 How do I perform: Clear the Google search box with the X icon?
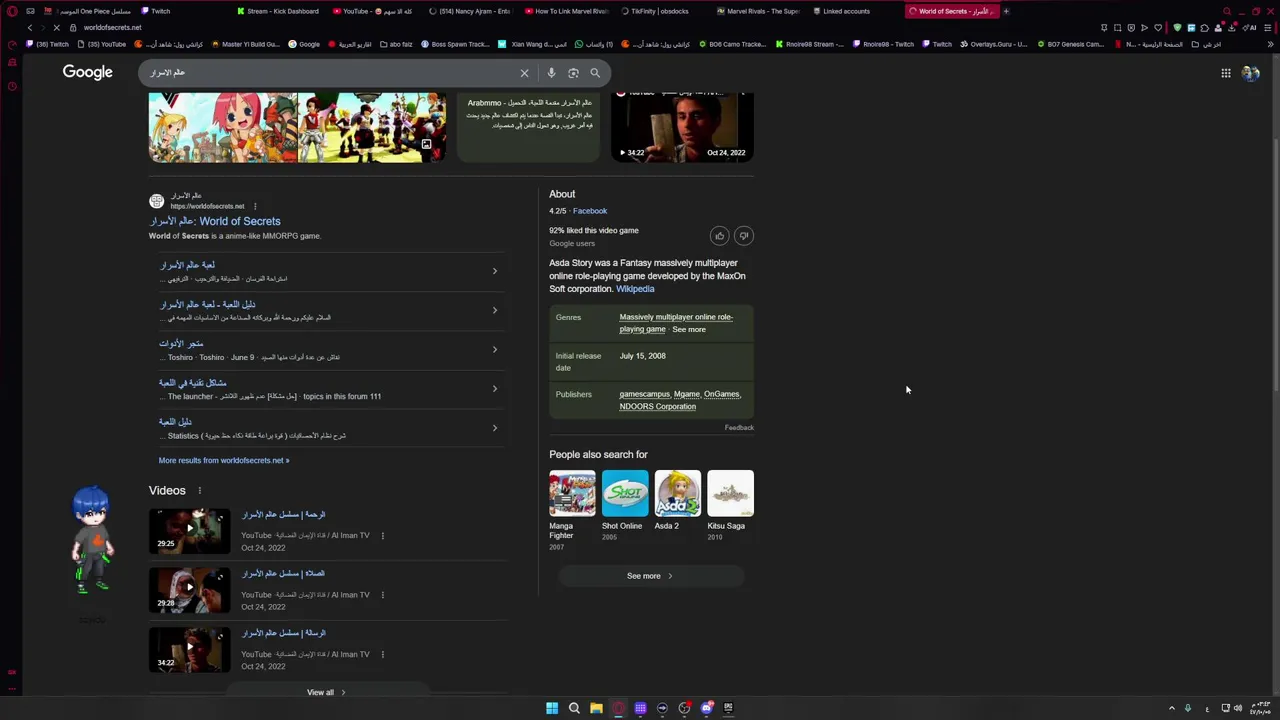[524, 73]
